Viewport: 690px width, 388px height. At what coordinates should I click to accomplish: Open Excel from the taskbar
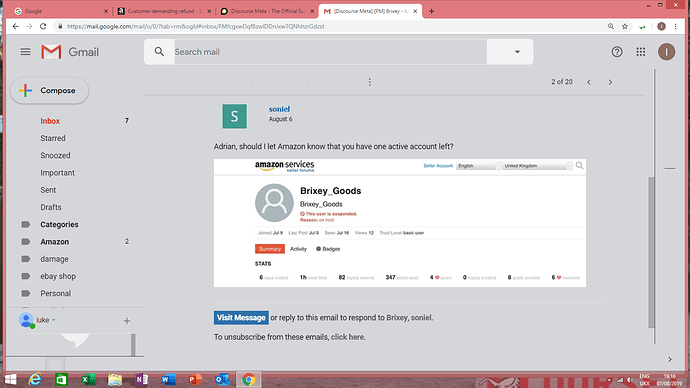[x=88, y=380]
